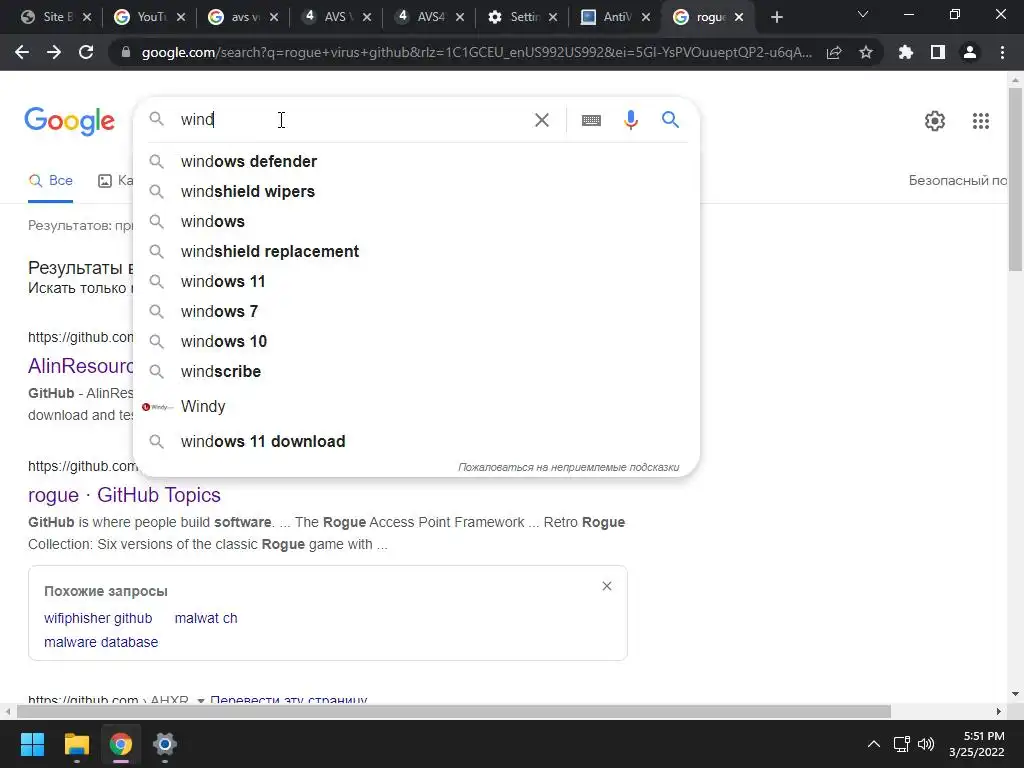The image size is (1024, 768).
Task: Switch to the AntiV tab
Action: tap(616, 17)
